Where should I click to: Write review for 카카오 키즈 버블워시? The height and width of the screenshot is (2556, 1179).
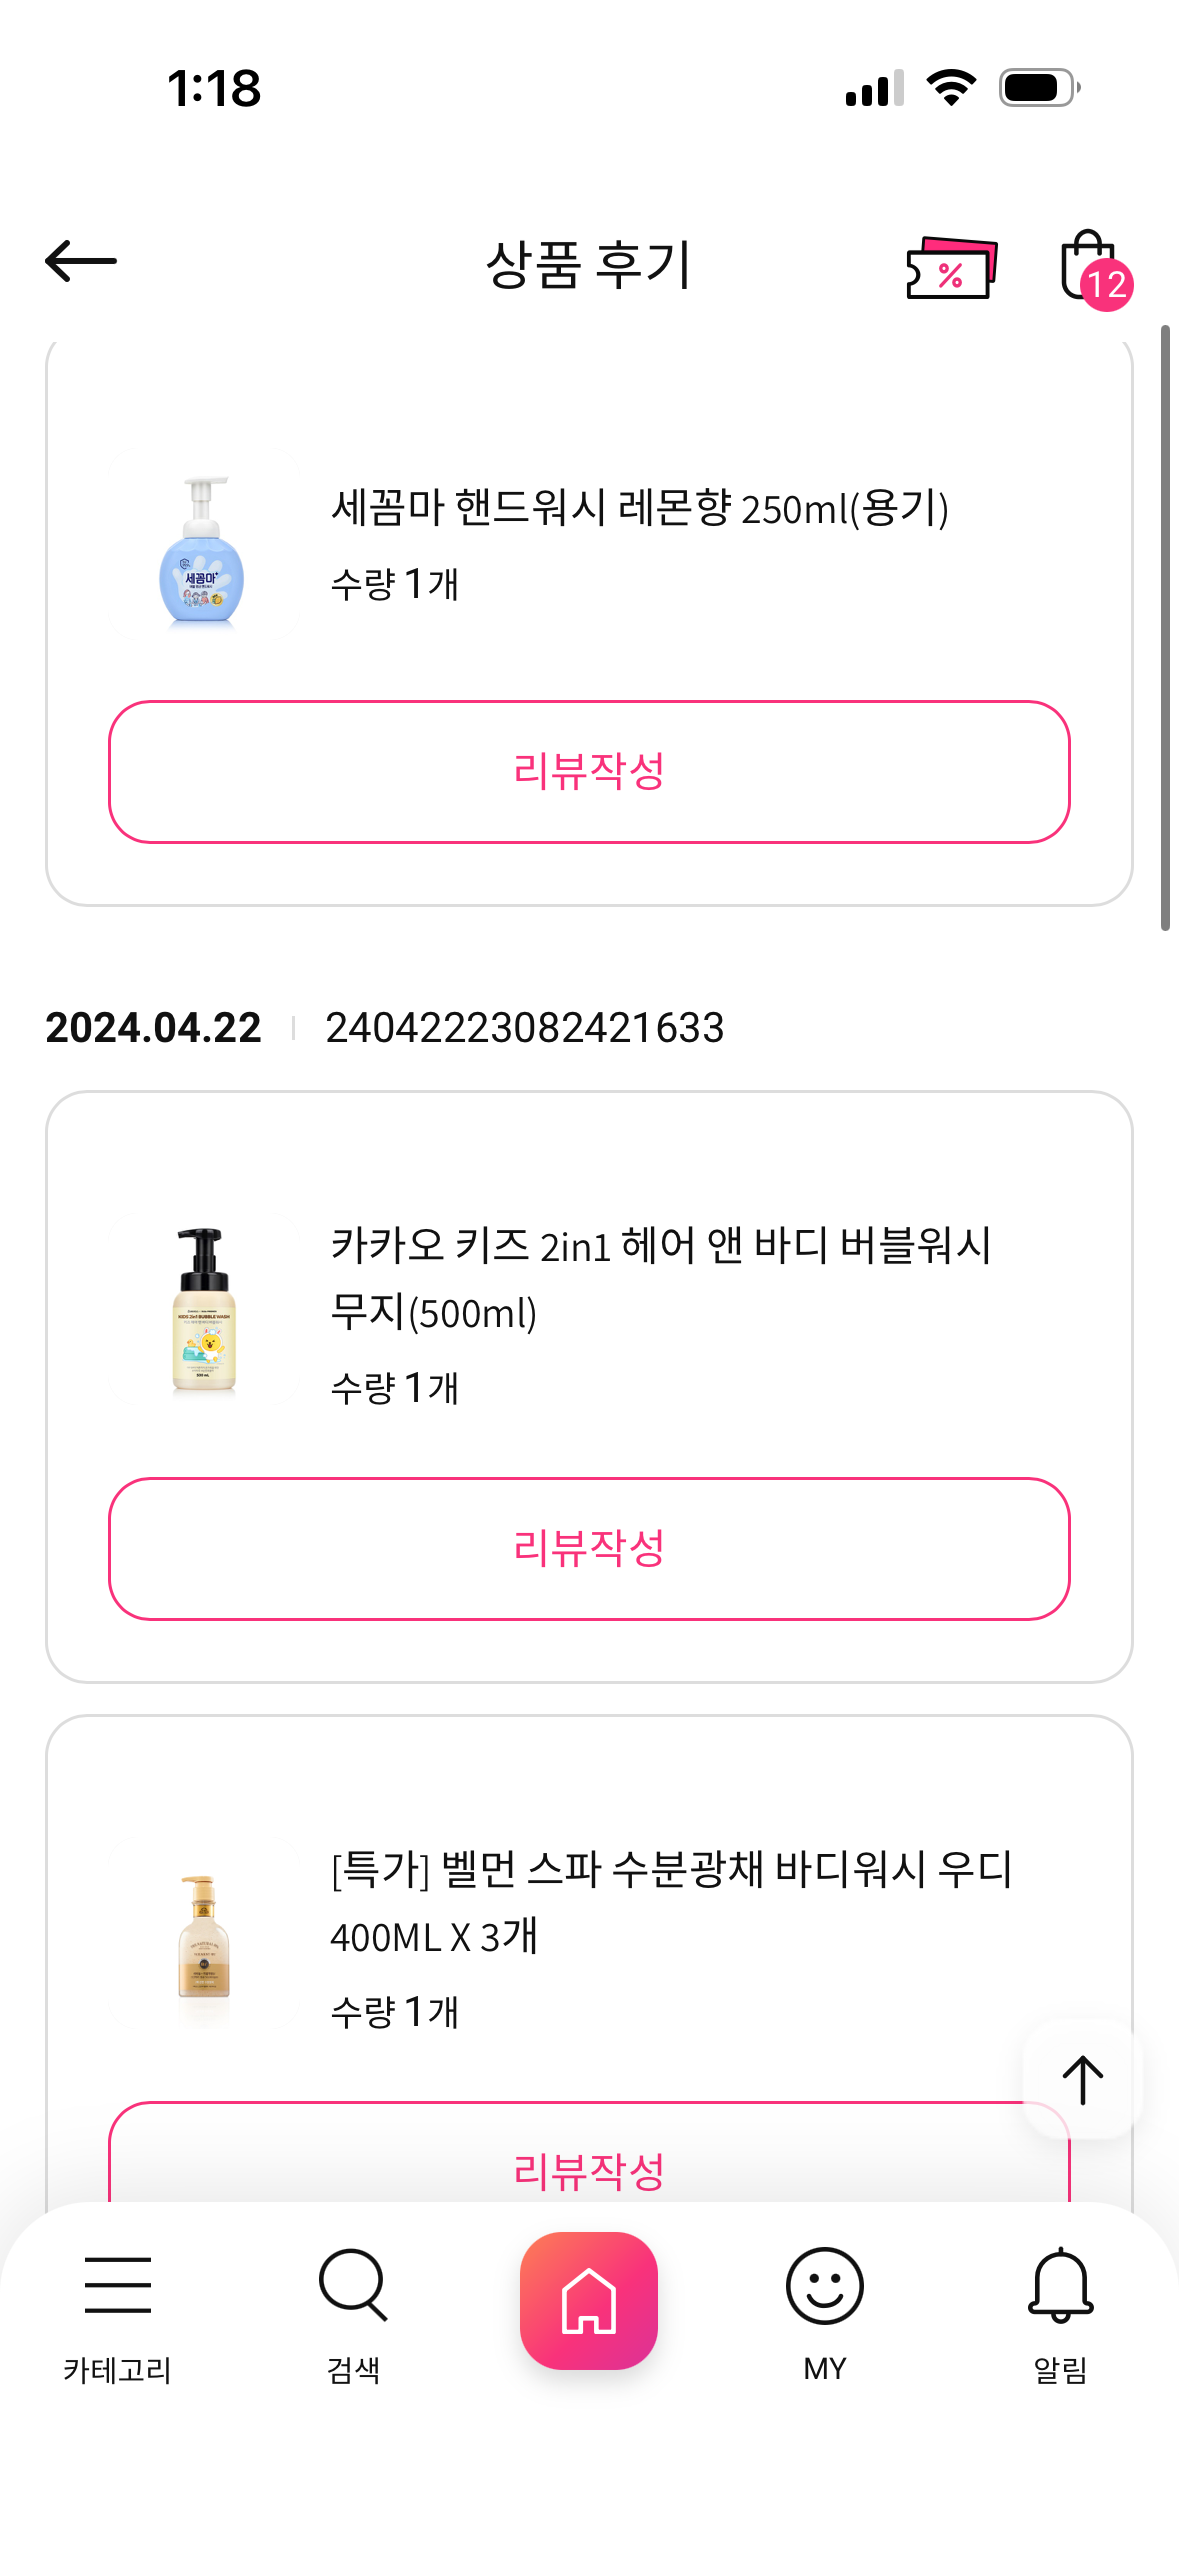click(x=589, y=1548)
